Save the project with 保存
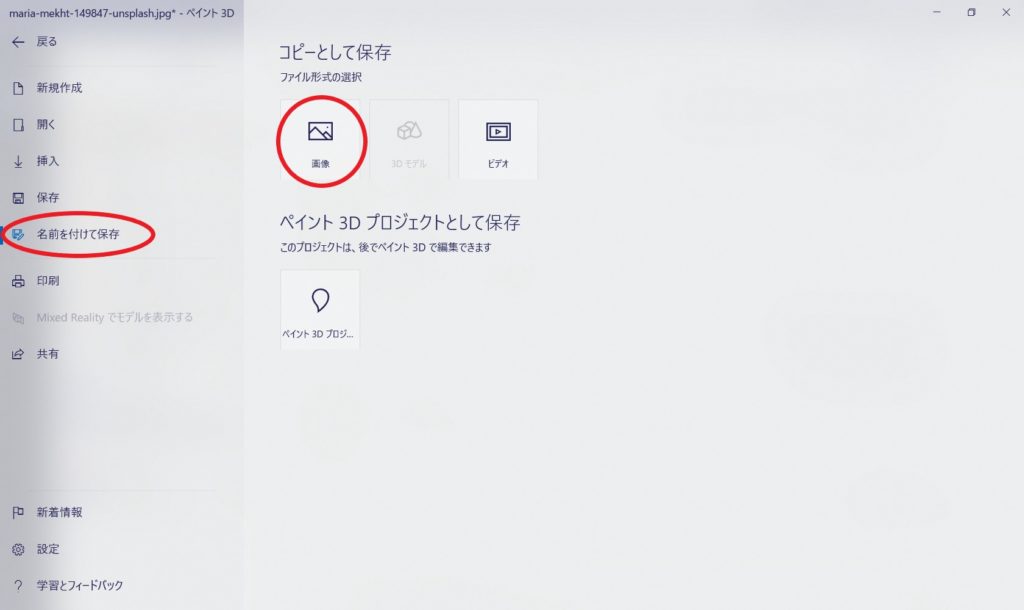This screenshot has height=610, width=1024. tap(36, 198)
